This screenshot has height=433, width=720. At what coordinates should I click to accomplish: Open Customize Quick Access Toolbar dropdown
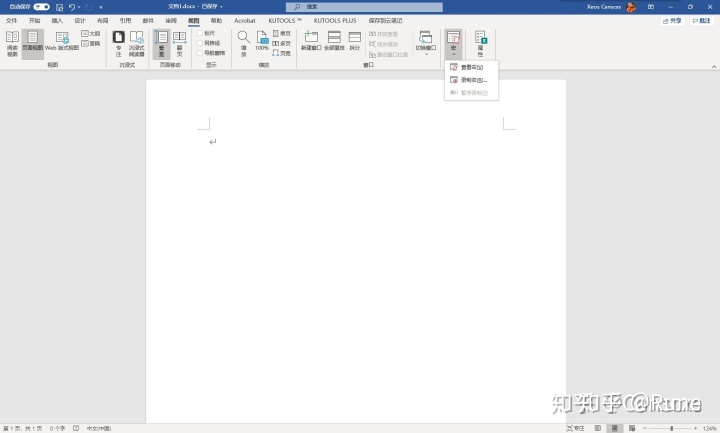click(x=101, y=7)
